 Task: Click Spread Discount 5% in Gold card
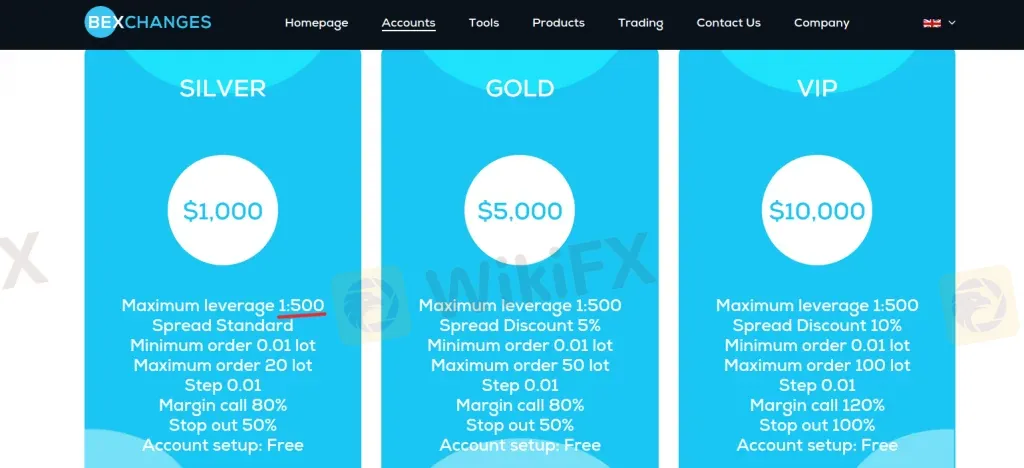[x=520, y=326]
